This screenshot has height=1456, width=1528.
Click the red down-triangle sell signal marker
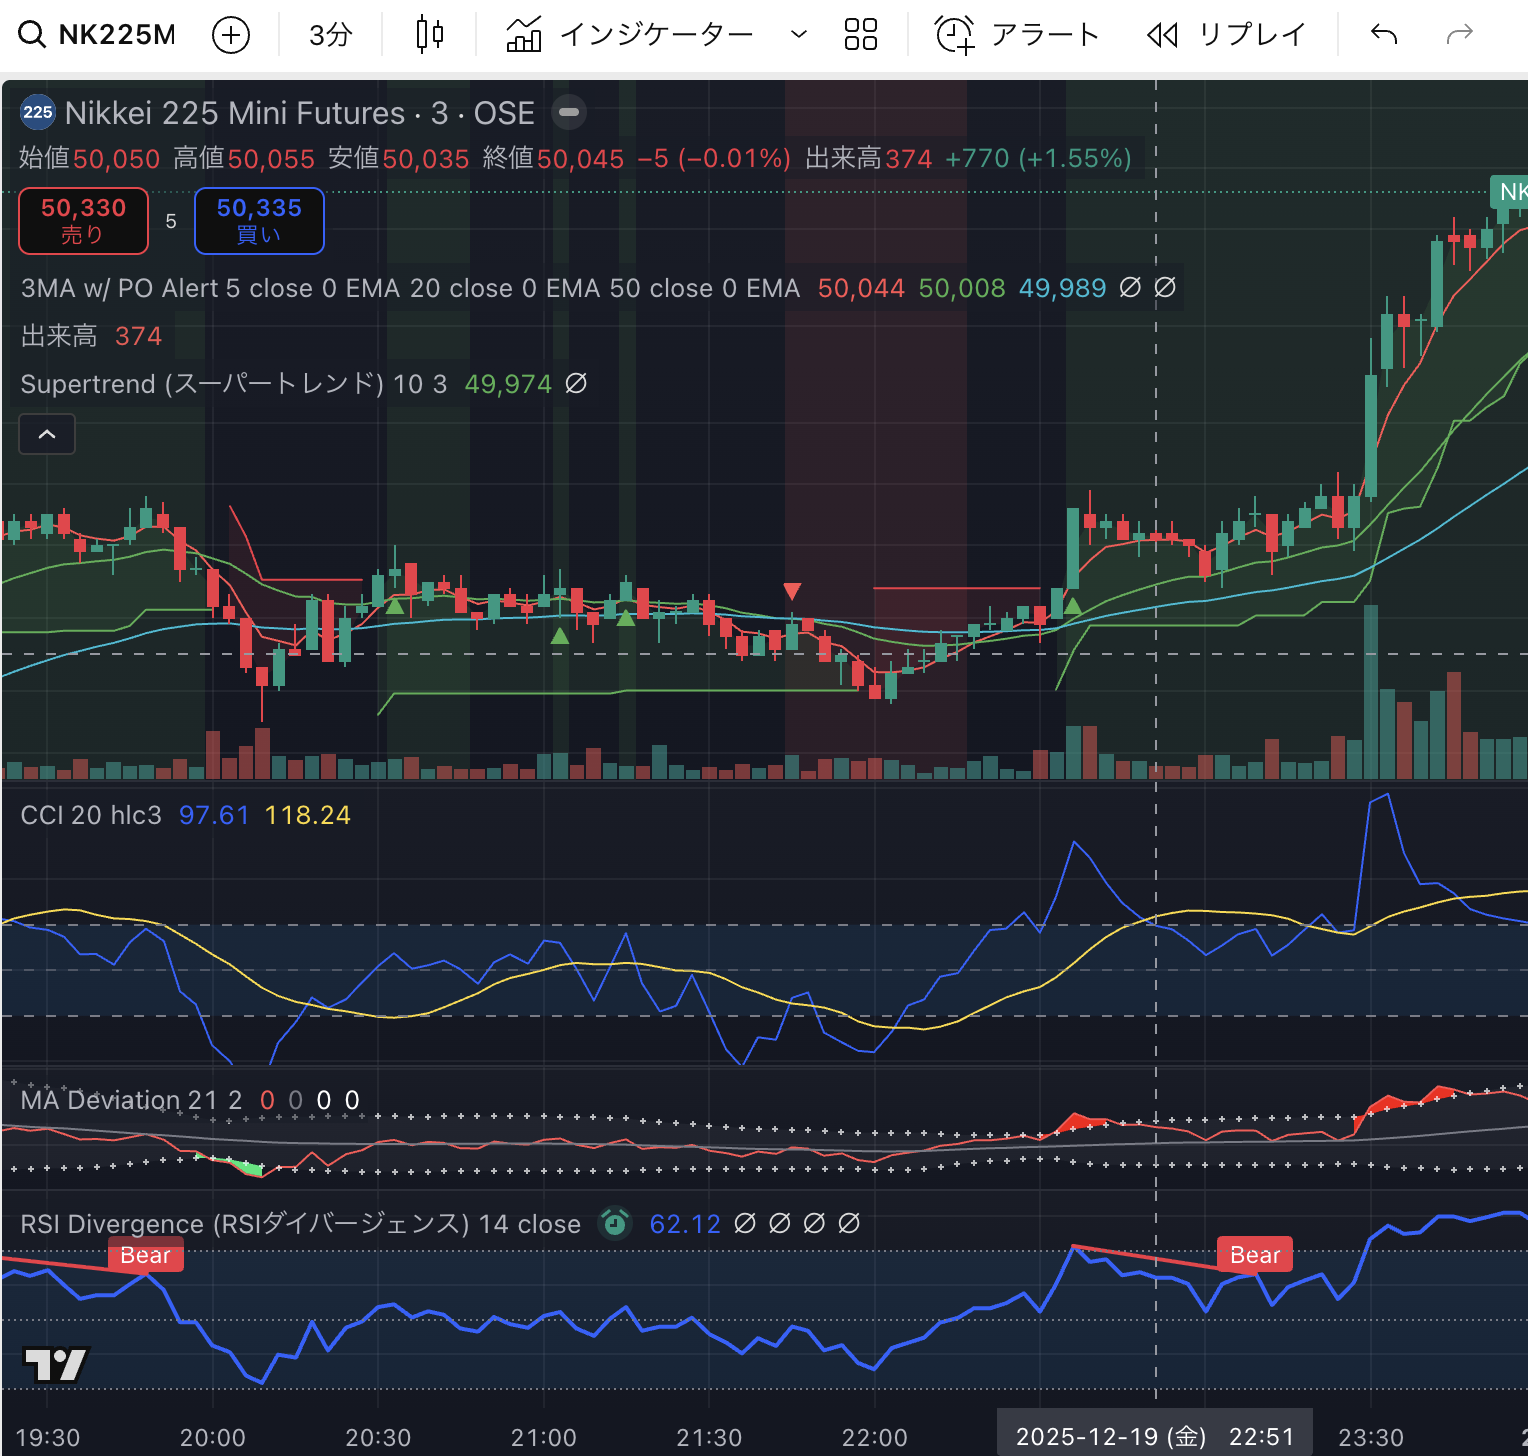click(792, 591)
